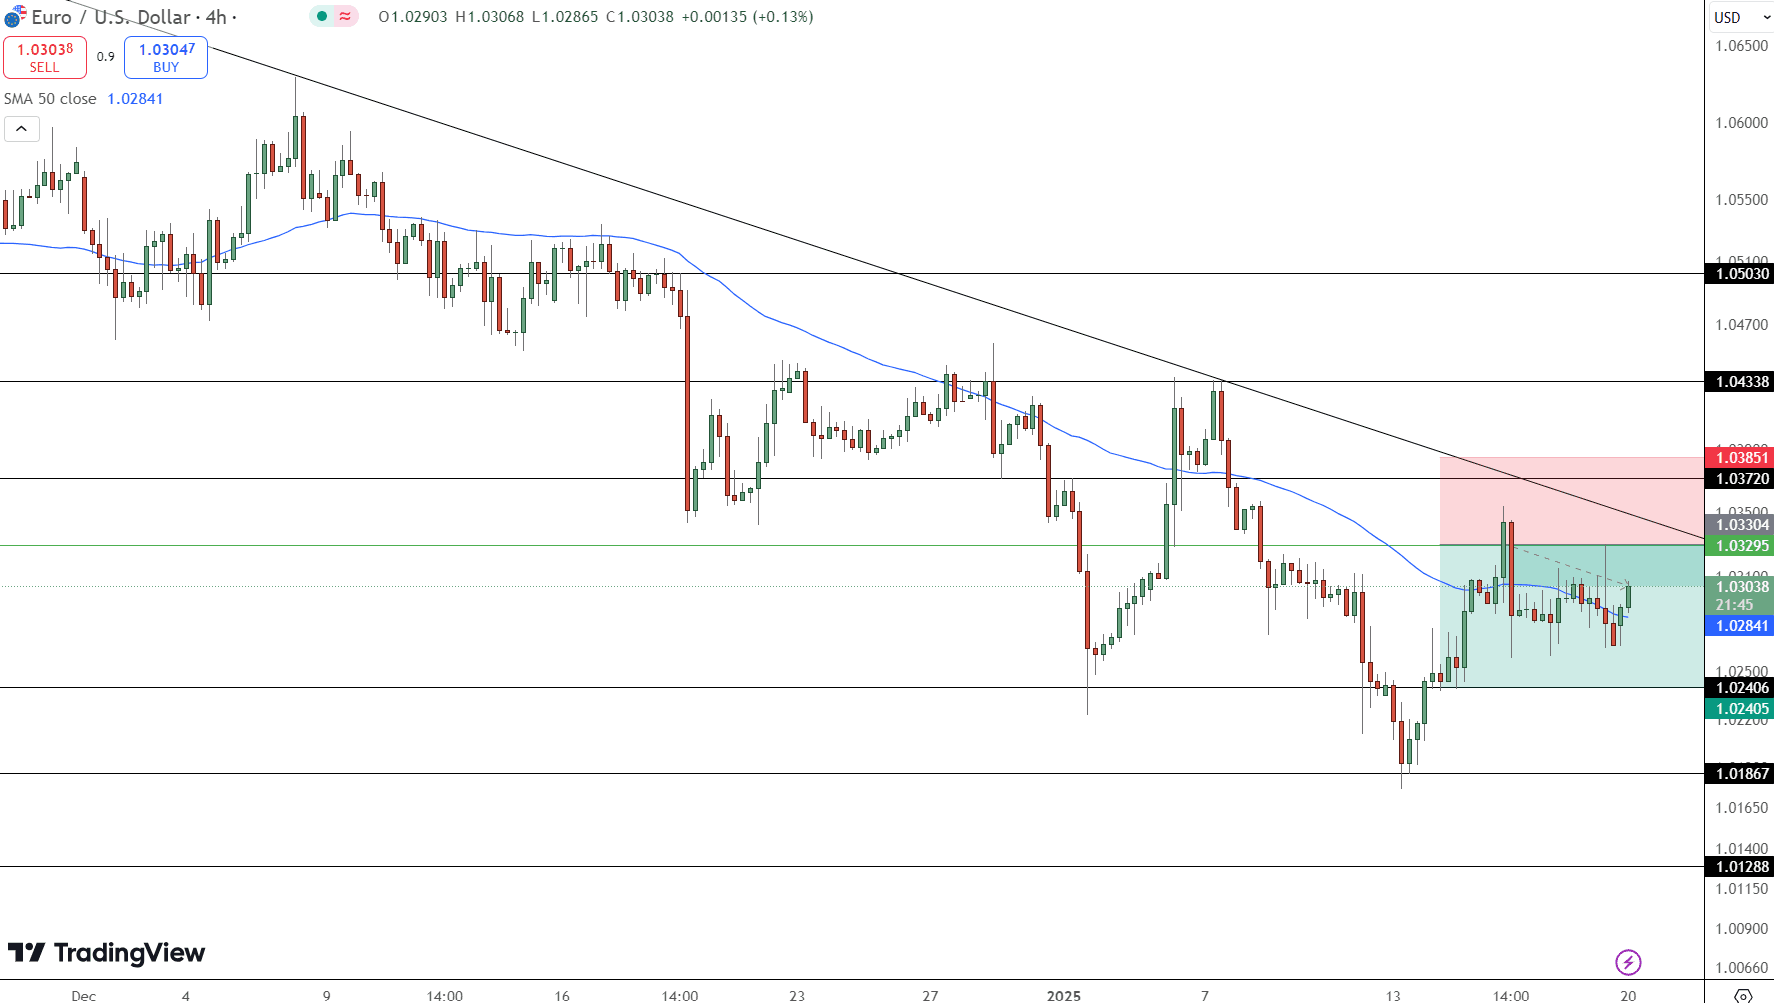Click the 1.03038 current price label
The image size is (1774, 1003).
tap(1742, 587)
